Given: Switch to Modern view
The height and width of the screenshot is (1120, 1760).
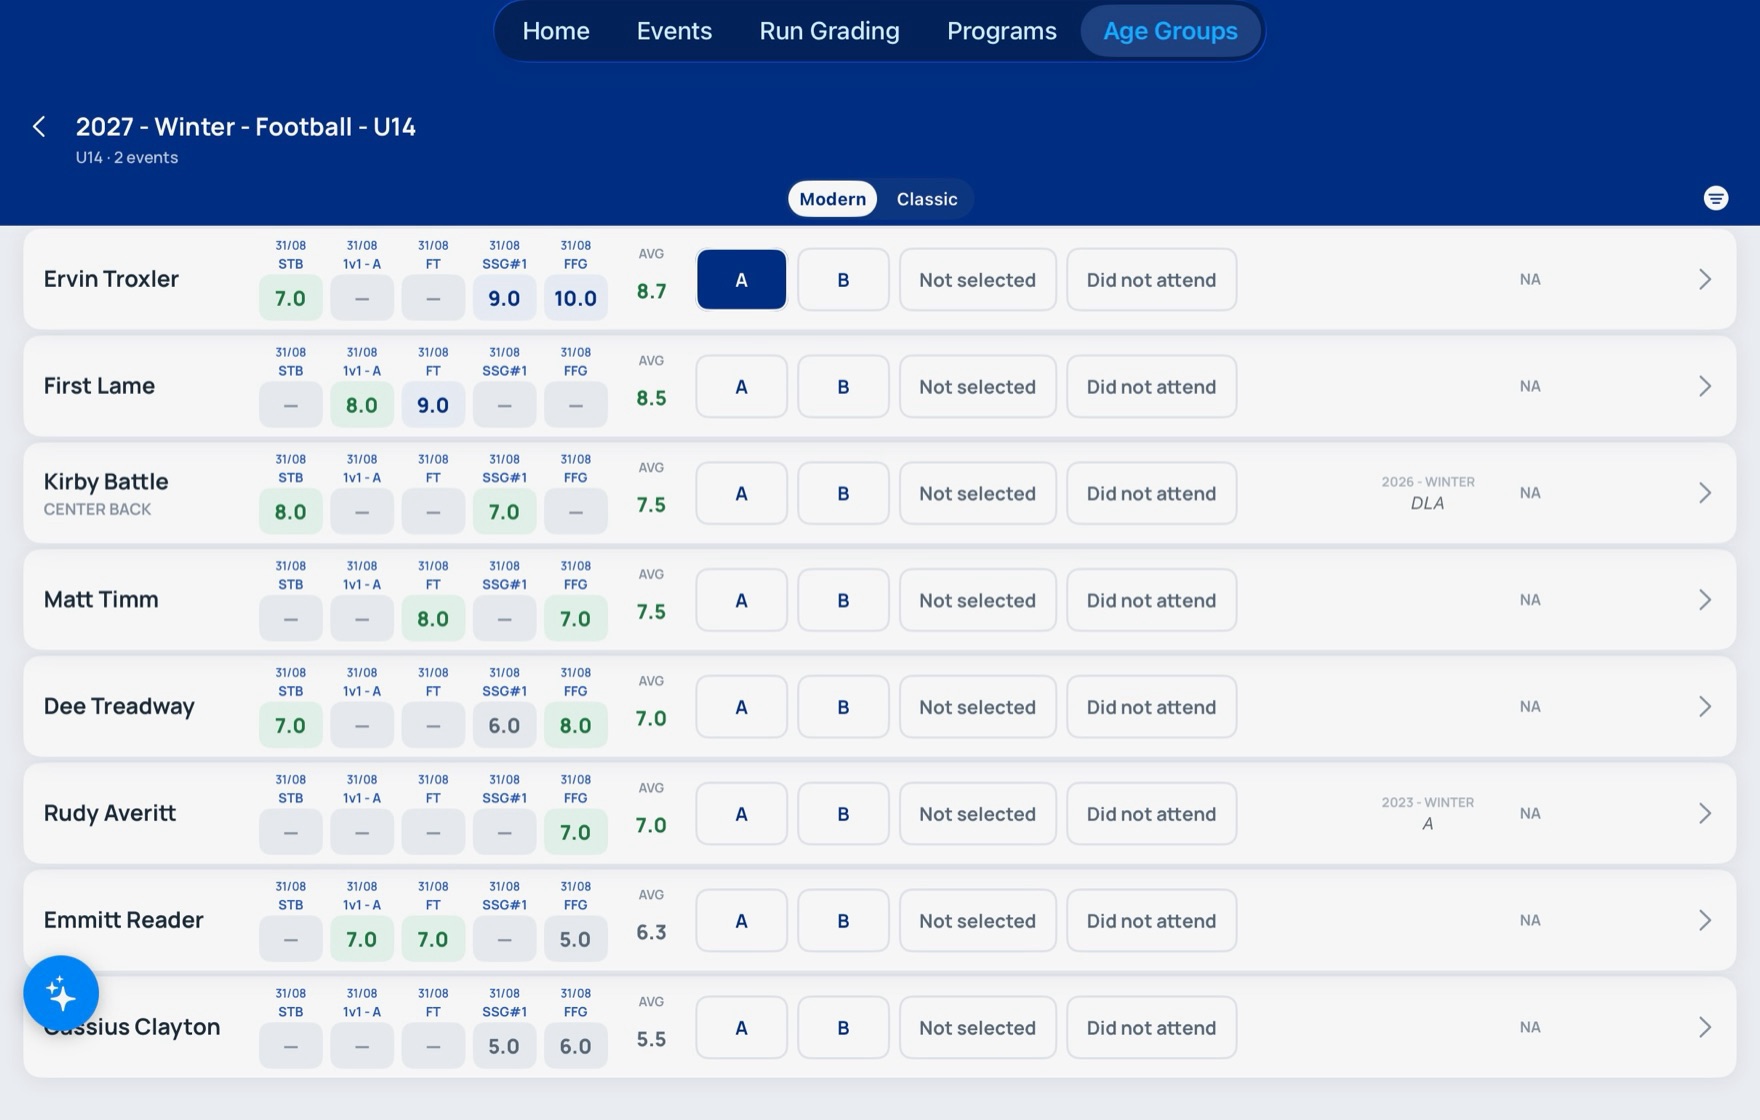Looking at the screenshot, I should click(832, 198).
